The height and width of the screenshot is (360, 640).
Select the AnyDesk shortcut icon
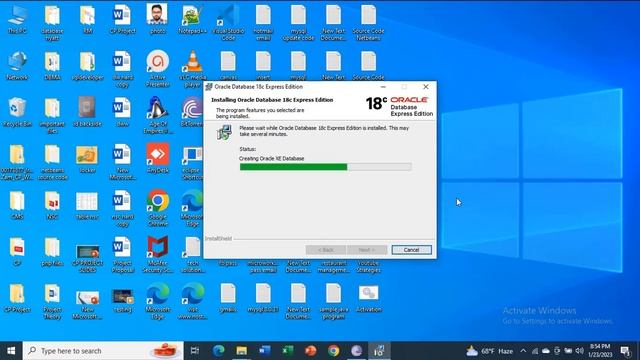(158, 159)
